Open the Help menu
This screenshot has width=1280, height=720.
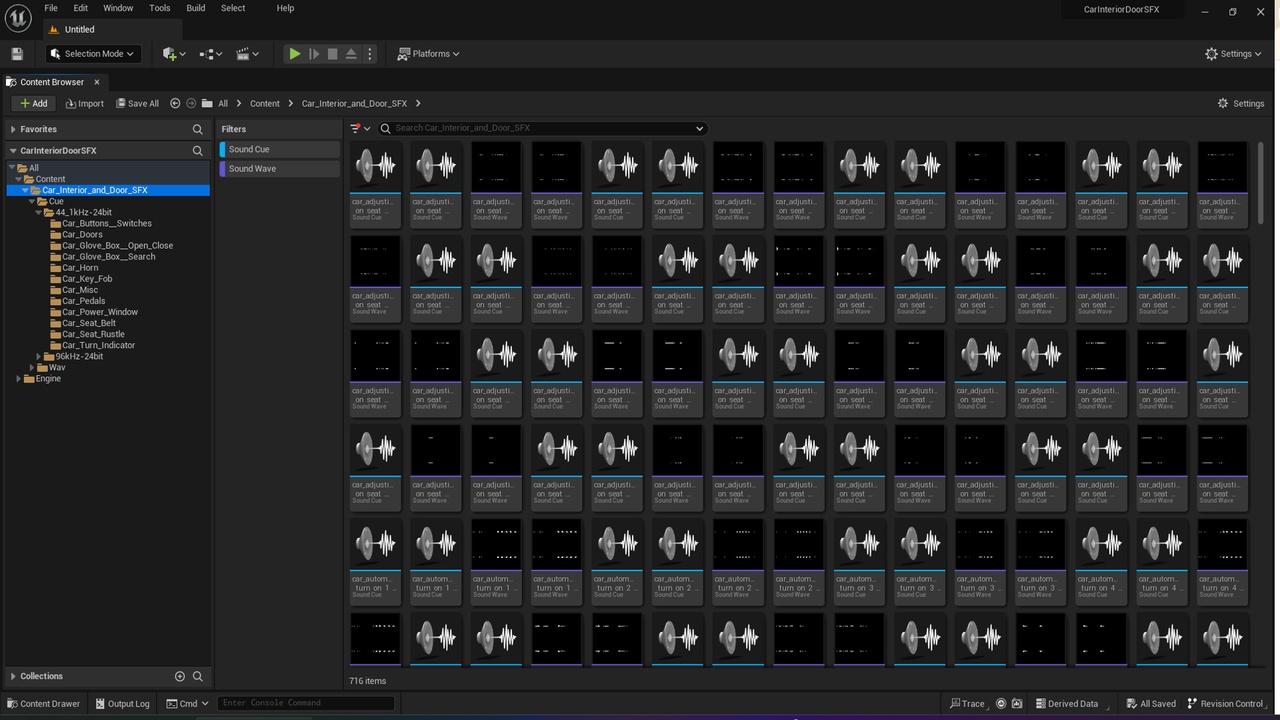tap(285, 8)
